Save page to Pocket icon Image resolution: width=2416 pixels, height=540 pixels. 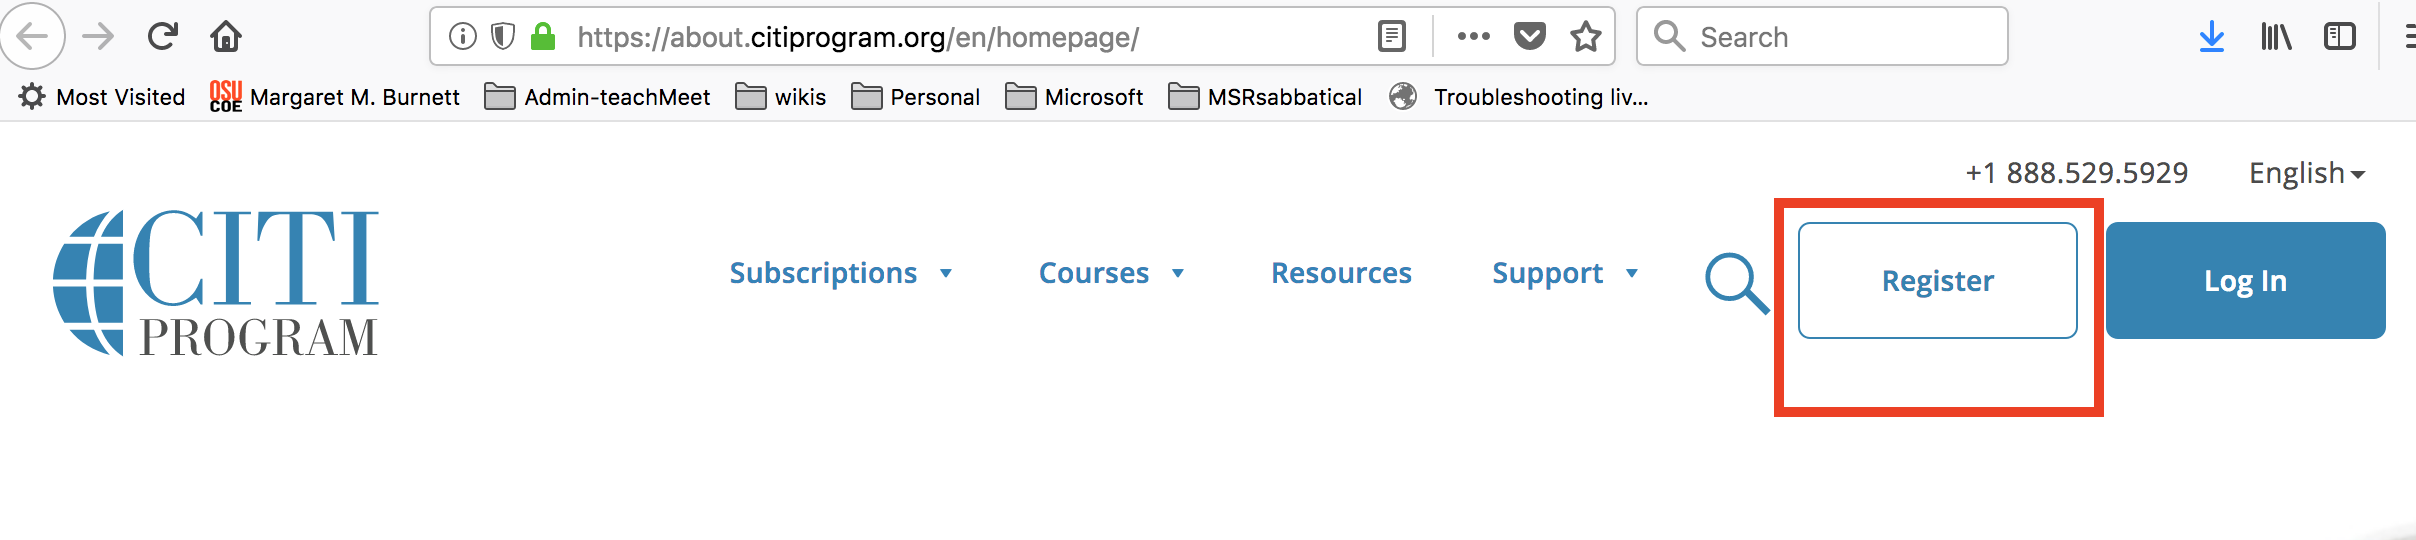pos(1529,37)
